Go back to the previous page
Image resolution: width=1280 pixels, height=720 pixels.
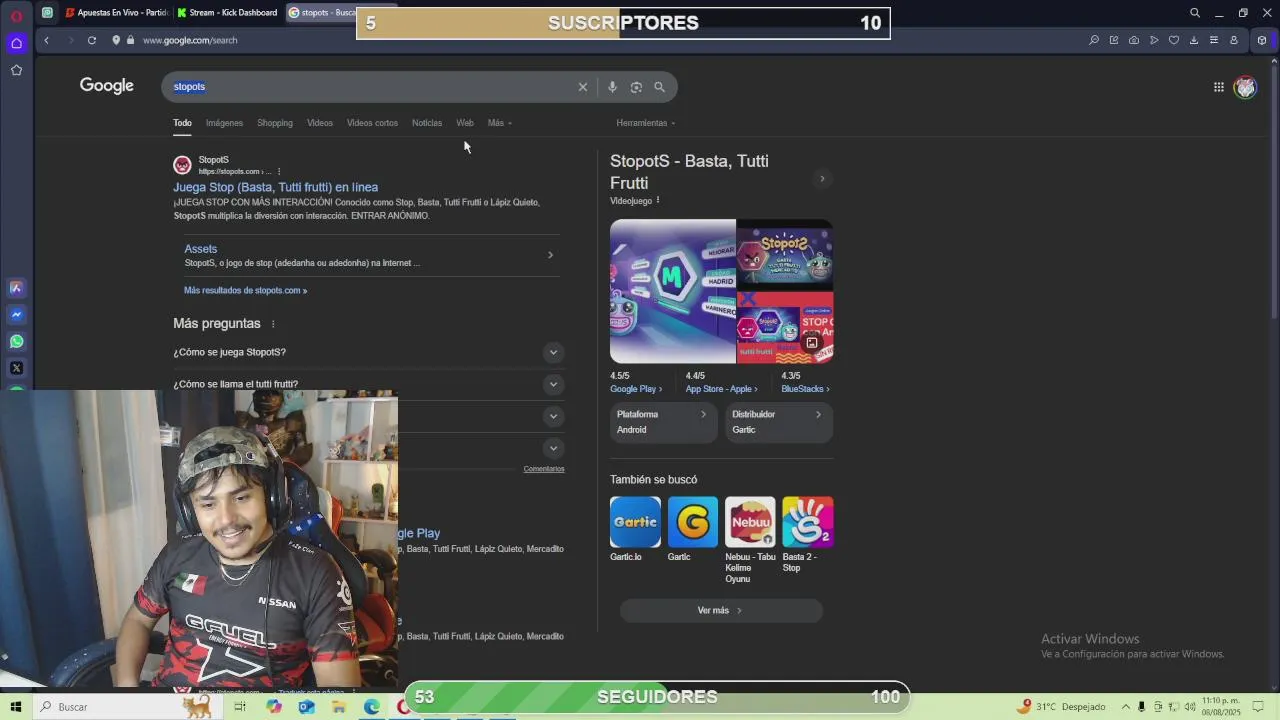coord(46,40)
